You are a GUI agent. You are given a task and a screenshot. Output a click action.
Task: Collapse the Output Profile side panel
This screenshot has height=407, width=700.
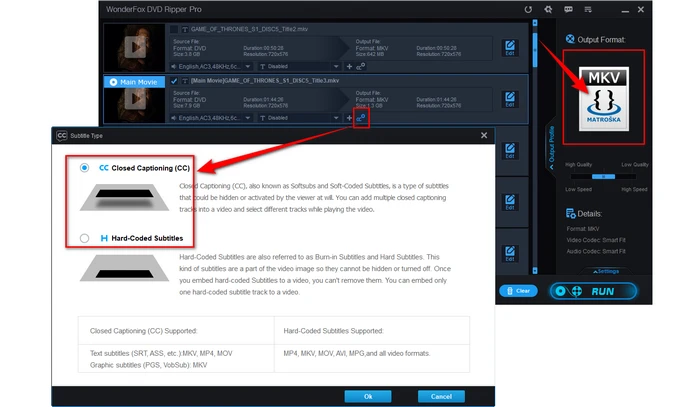[551, 147]
